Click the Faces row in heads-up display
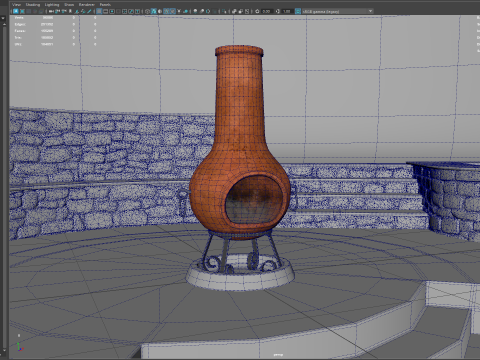This screenshot has height=360, width=480. (x=55, y=31)
